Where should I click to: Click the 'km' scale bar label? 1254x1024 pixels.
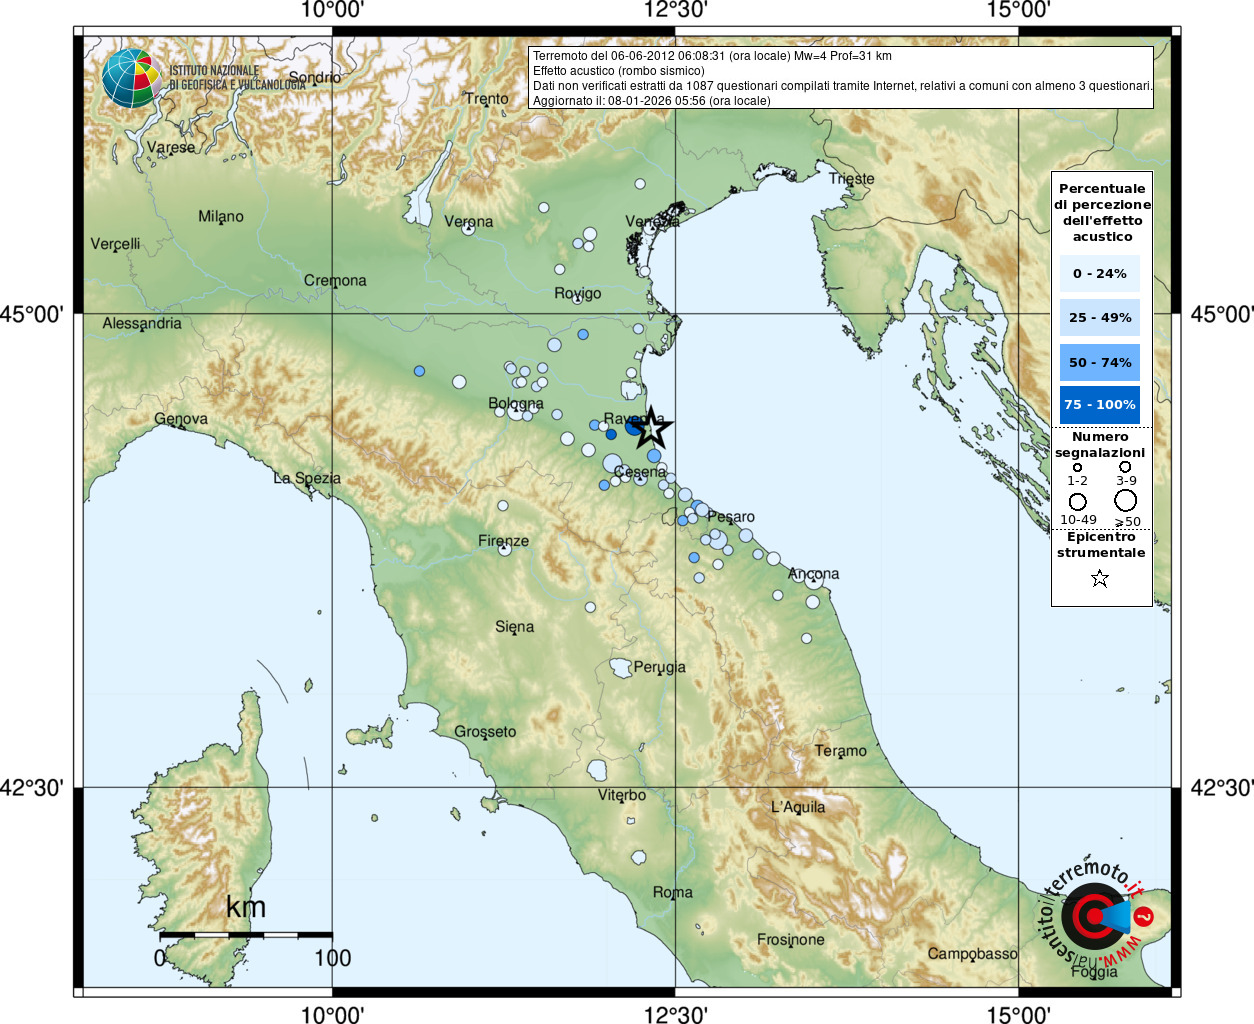246,907
